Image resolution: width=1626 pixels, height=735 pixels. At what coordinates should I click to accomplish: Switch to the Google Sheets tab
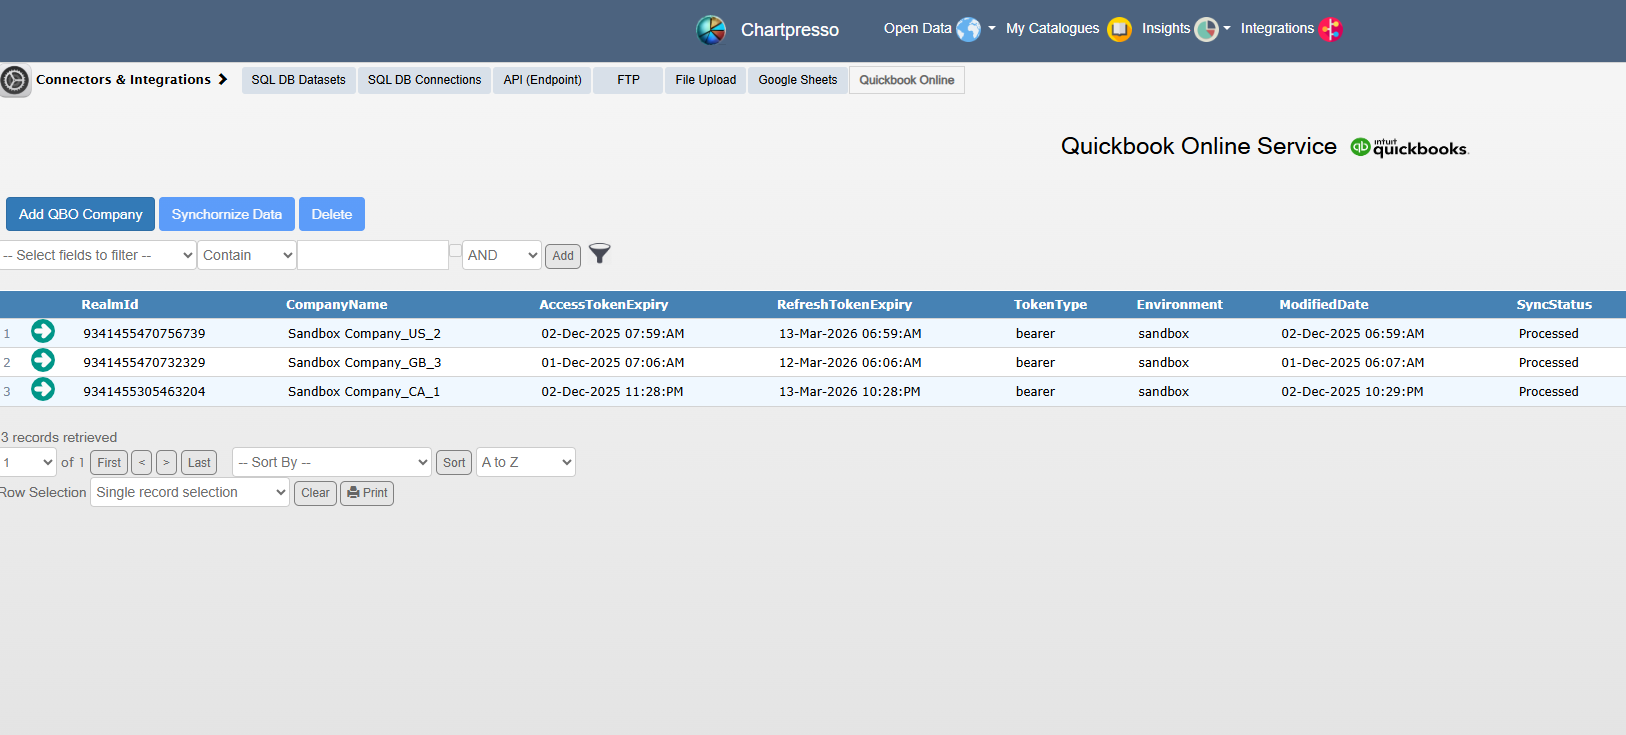click(x=797, y=80)
